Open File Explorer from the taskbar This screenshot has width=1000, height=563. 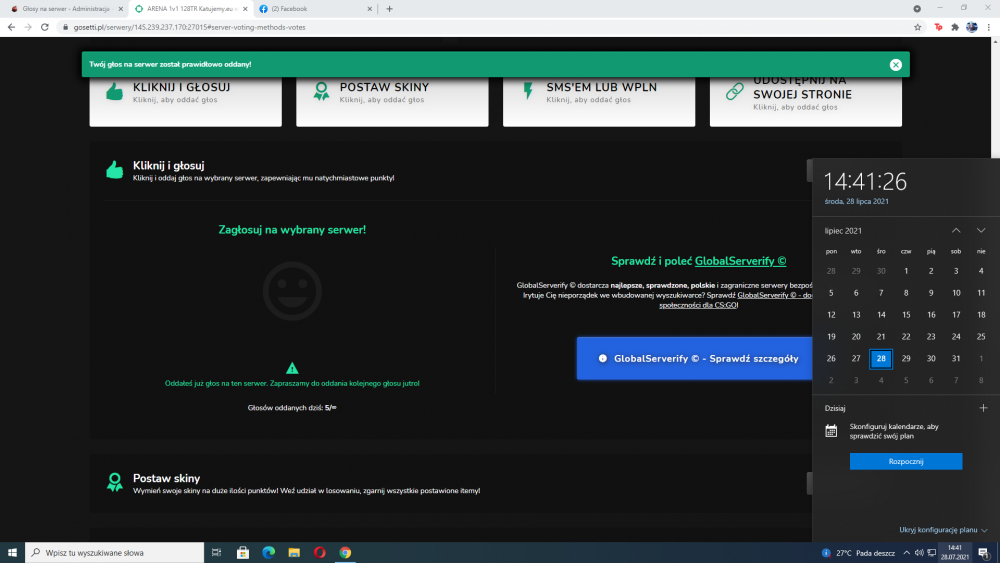pos(294,553)
